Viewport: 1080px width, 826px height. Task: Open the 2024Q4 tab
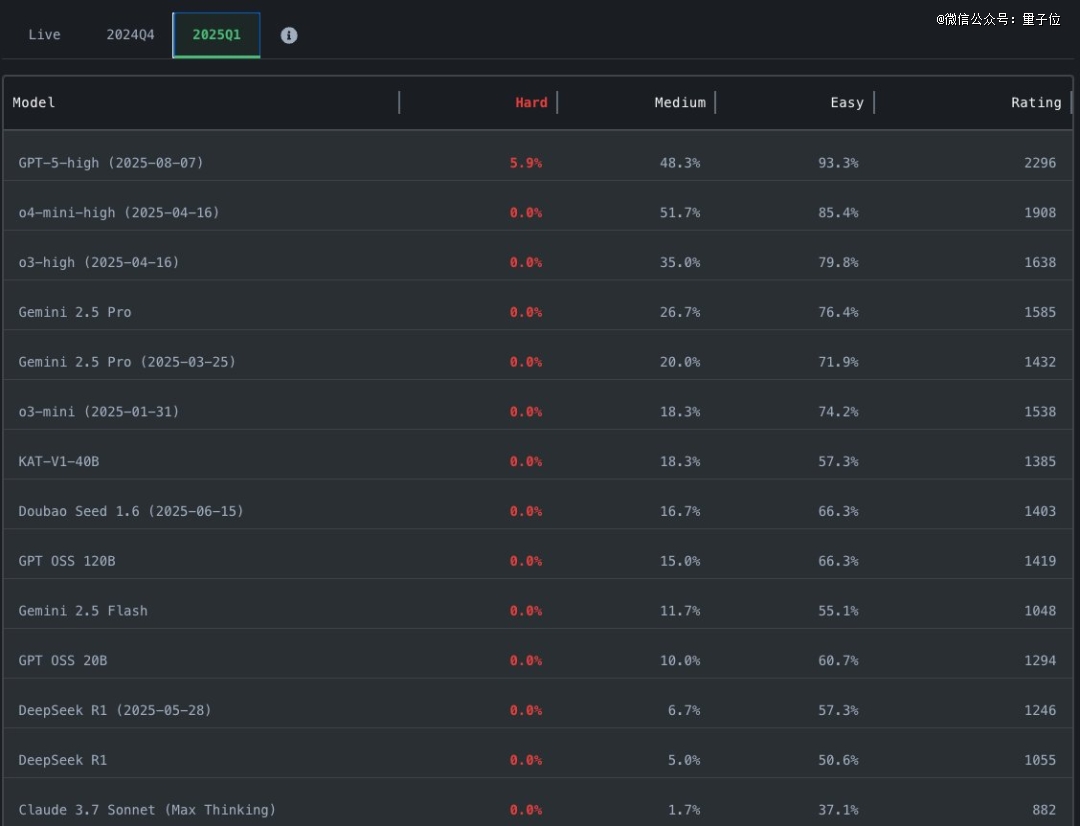tap(130, 34)
